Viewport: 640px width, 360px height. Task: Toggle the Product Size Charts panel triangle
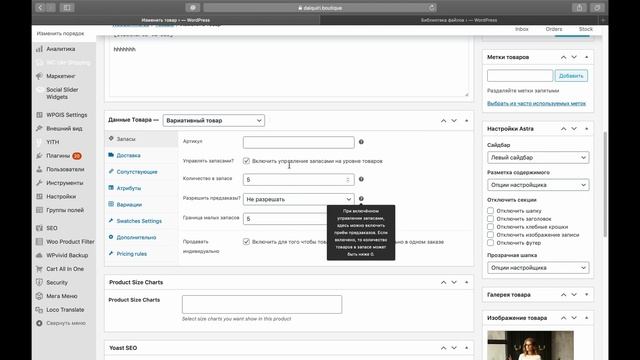[467, 282]
